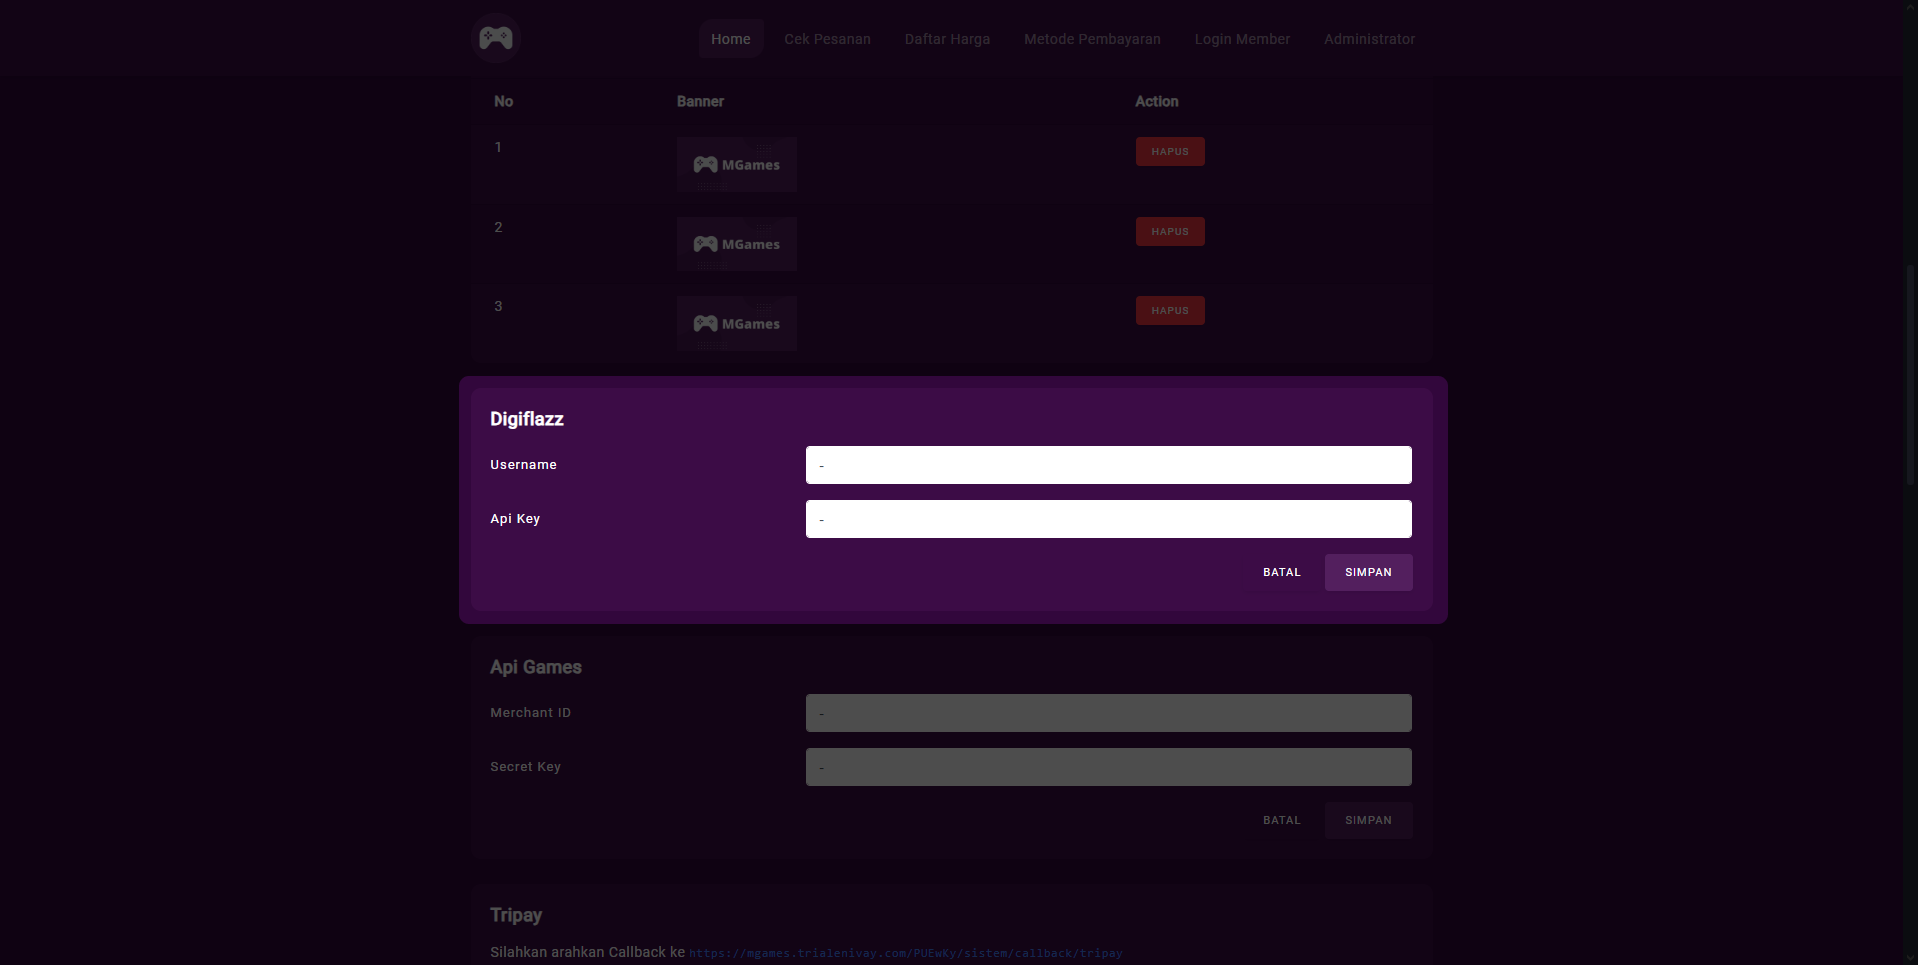This screenshot has width=1918, height=965.
Task: Open the Home menu item
Action: 731,39
